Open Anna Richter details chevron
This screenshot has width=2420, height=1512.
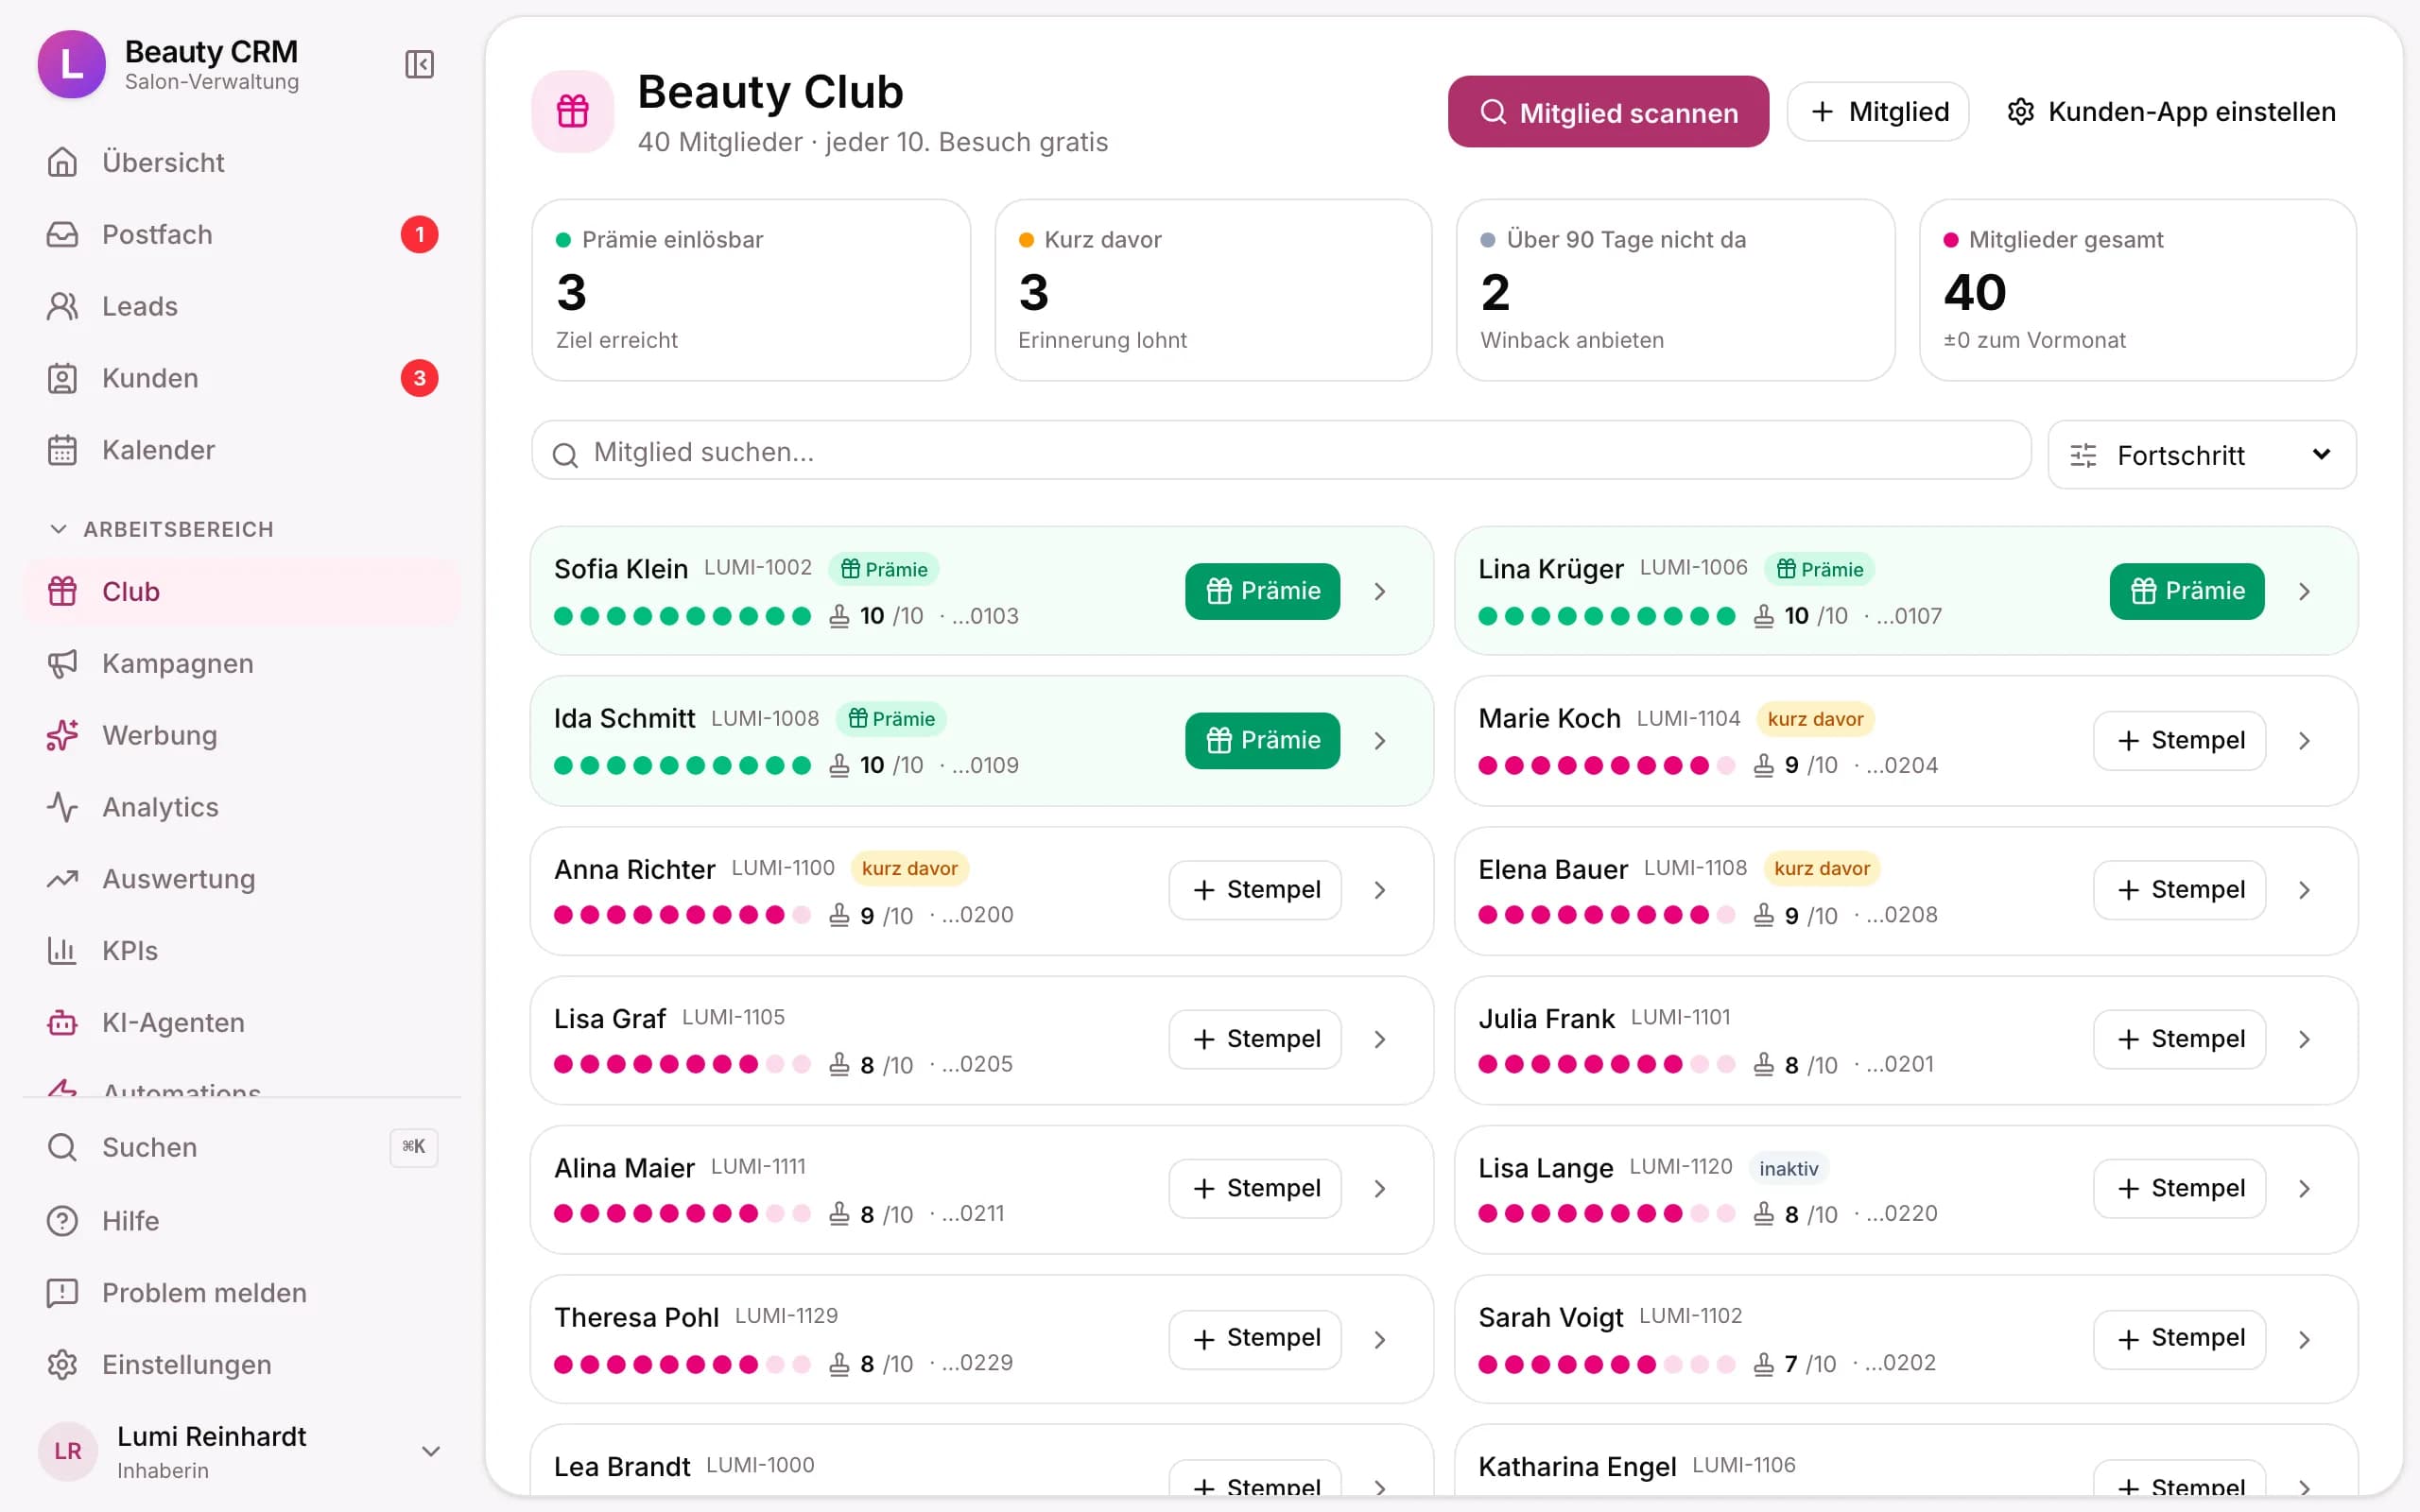point(1380,890)
